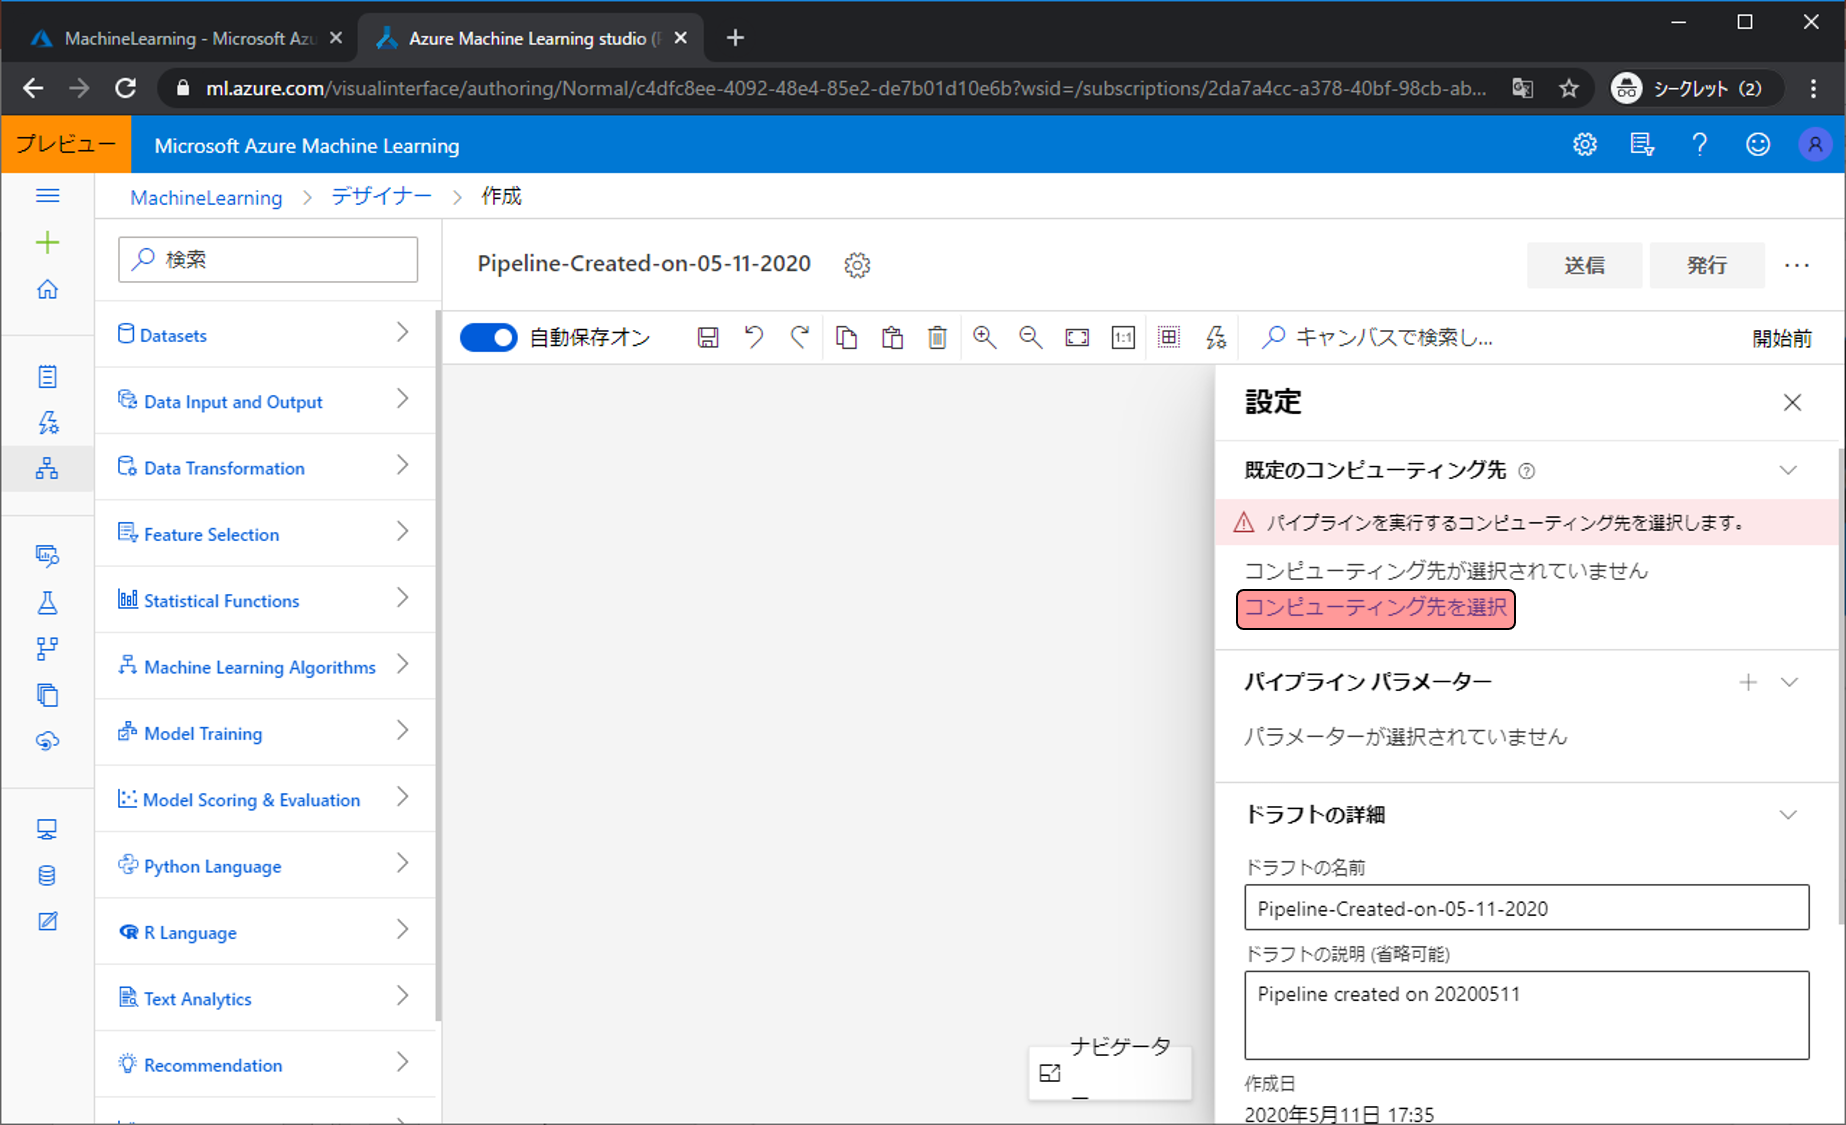Click the コンピューティング先を選択 link
The height and width of the screenshot is (1125, 1846).
(1375, 608)
